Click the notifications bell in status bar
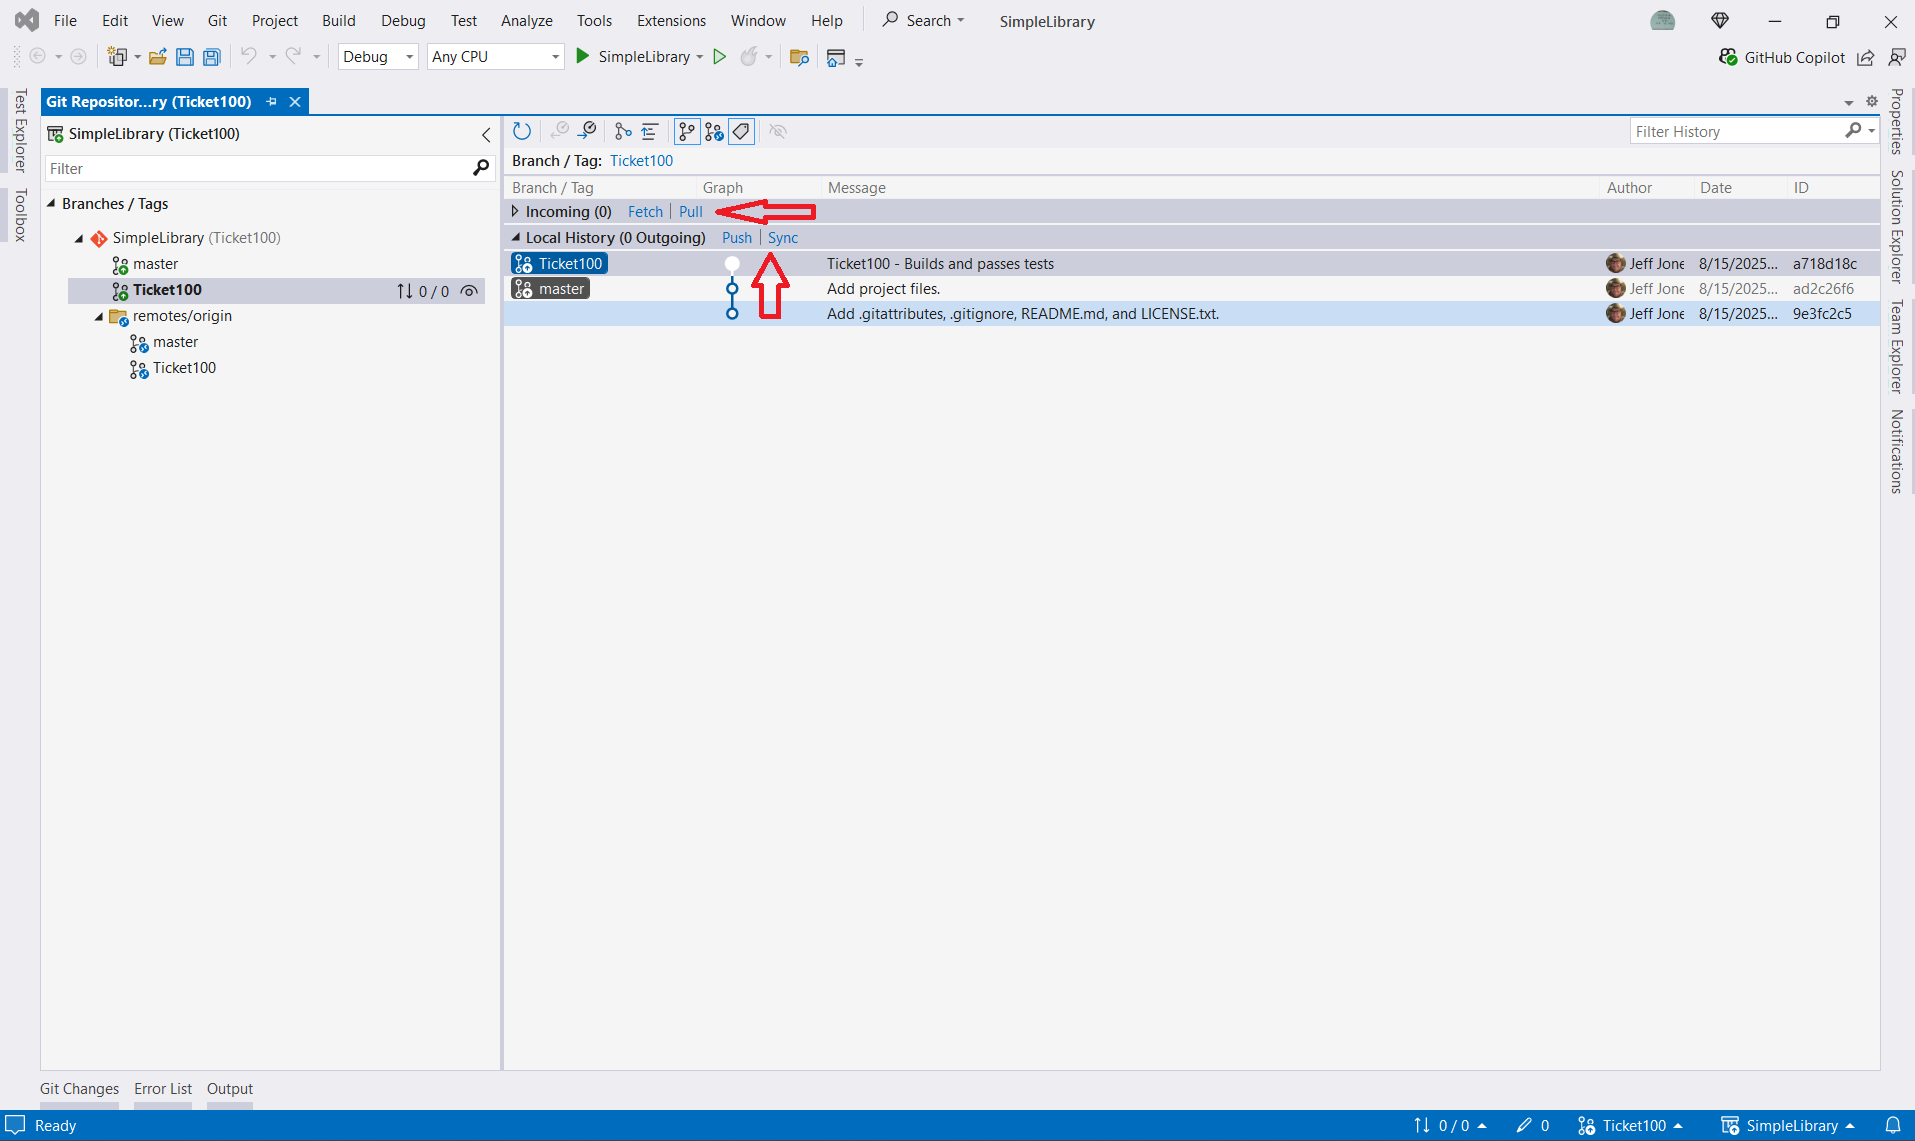 (x=1893, y=1125)
